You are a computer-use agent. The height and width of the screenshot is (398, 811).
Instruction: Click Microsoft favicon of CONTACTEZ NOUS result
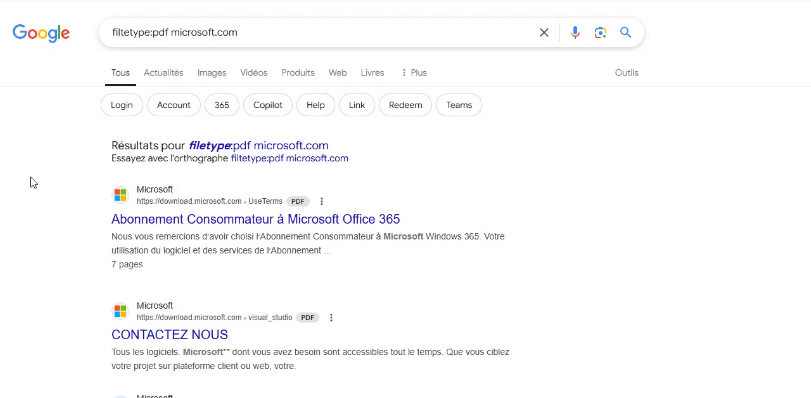click(121, 311)
